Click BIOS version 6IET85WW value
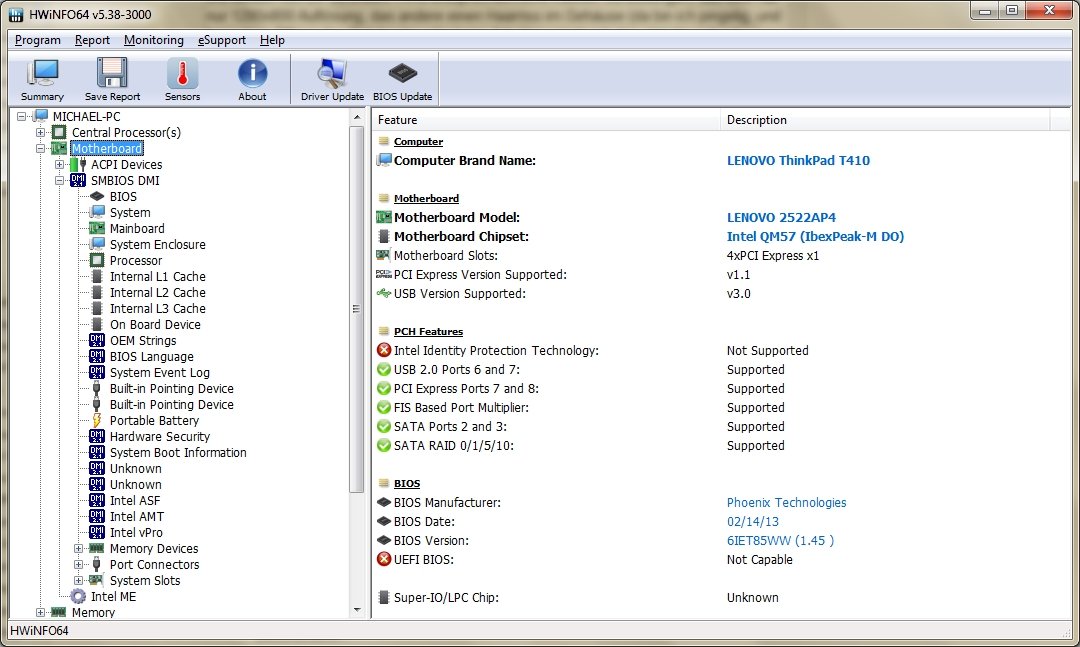 [x=780, y=540]
